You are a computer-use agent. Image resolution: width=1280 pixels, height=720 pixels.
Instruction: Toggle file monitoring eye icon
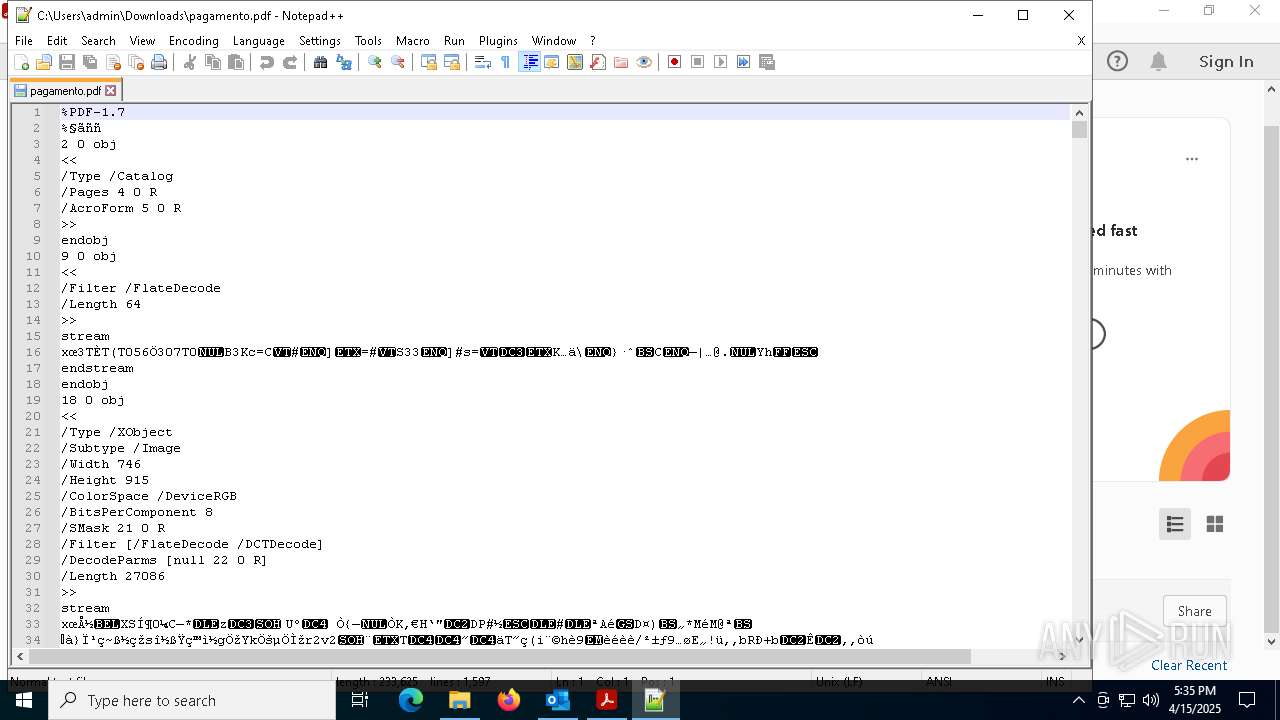pos(644,62)
